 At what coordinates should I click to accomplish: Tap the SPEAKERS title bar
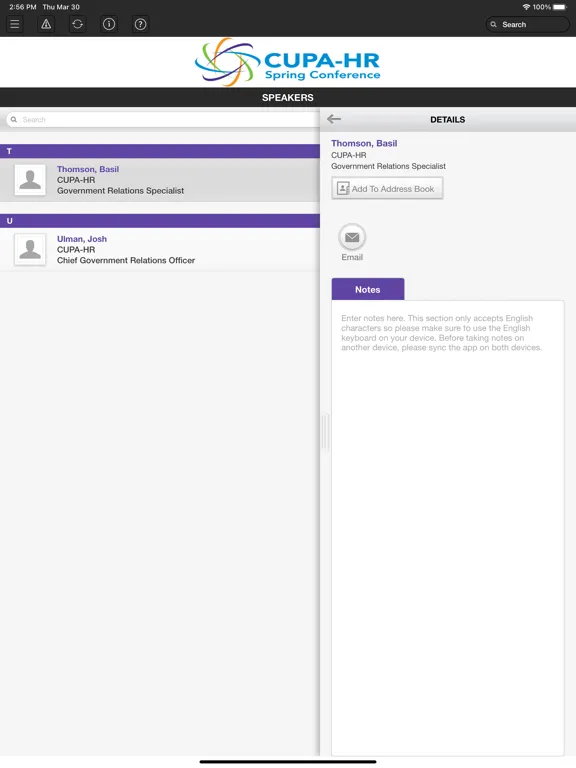coord(288,97)
